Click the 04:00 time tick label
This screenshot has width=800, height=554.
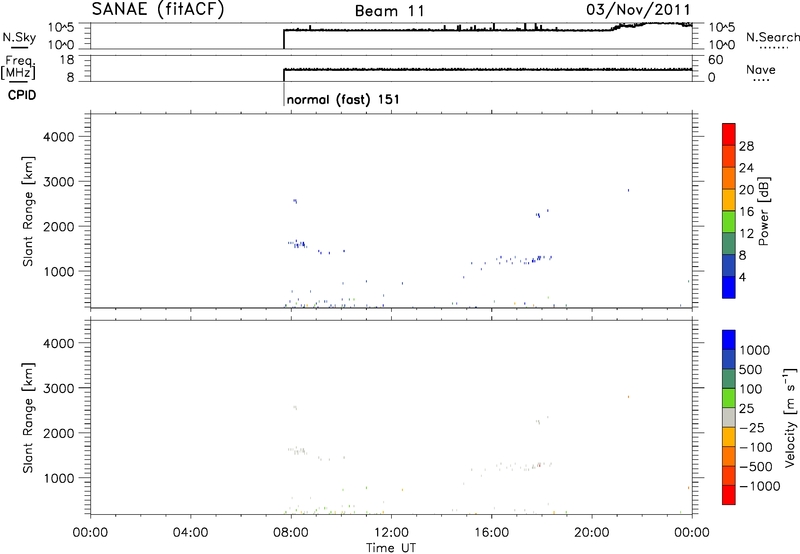click(x=190, y=533)
